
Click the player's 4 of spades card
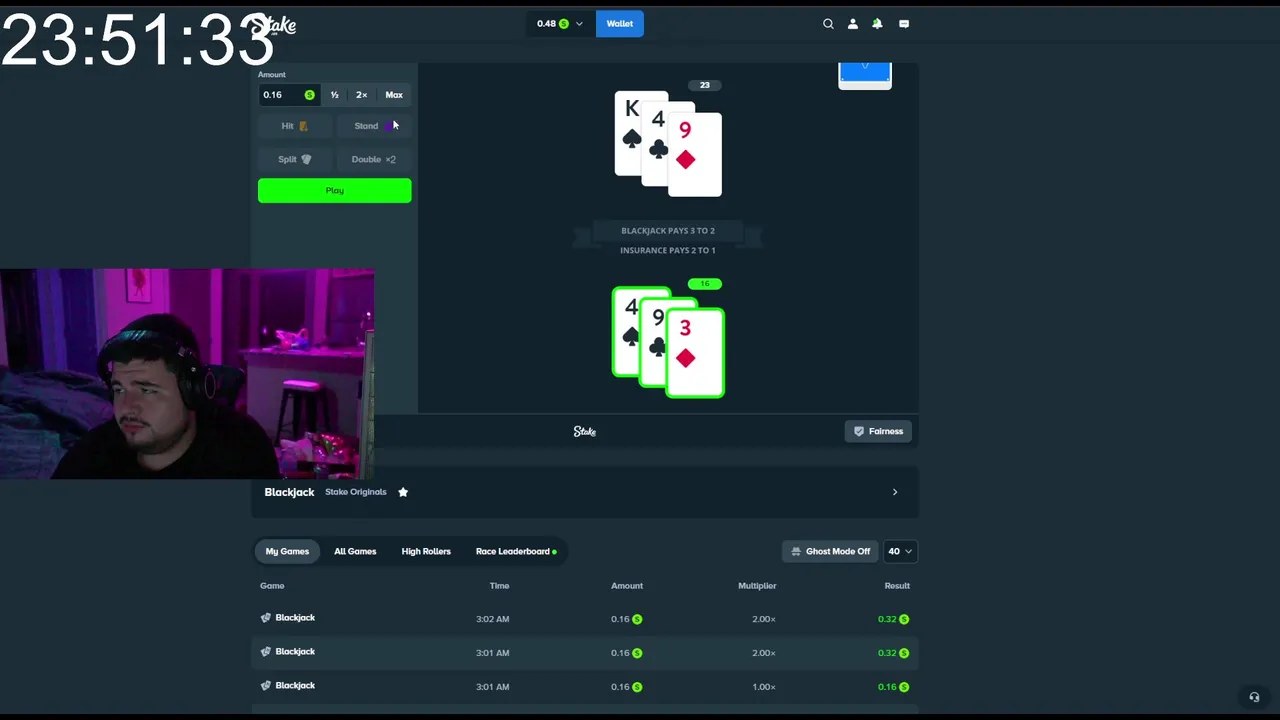coord(626,332)
